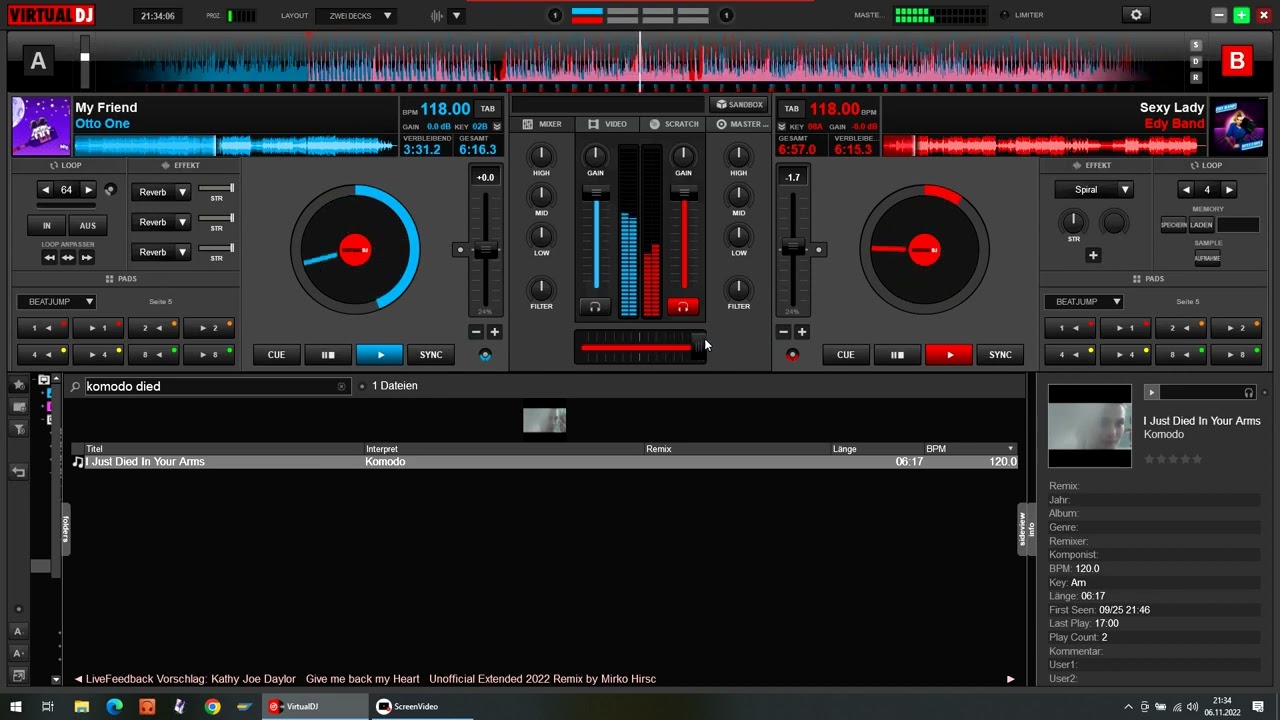Click deck A volume fader

click(596, 192)
